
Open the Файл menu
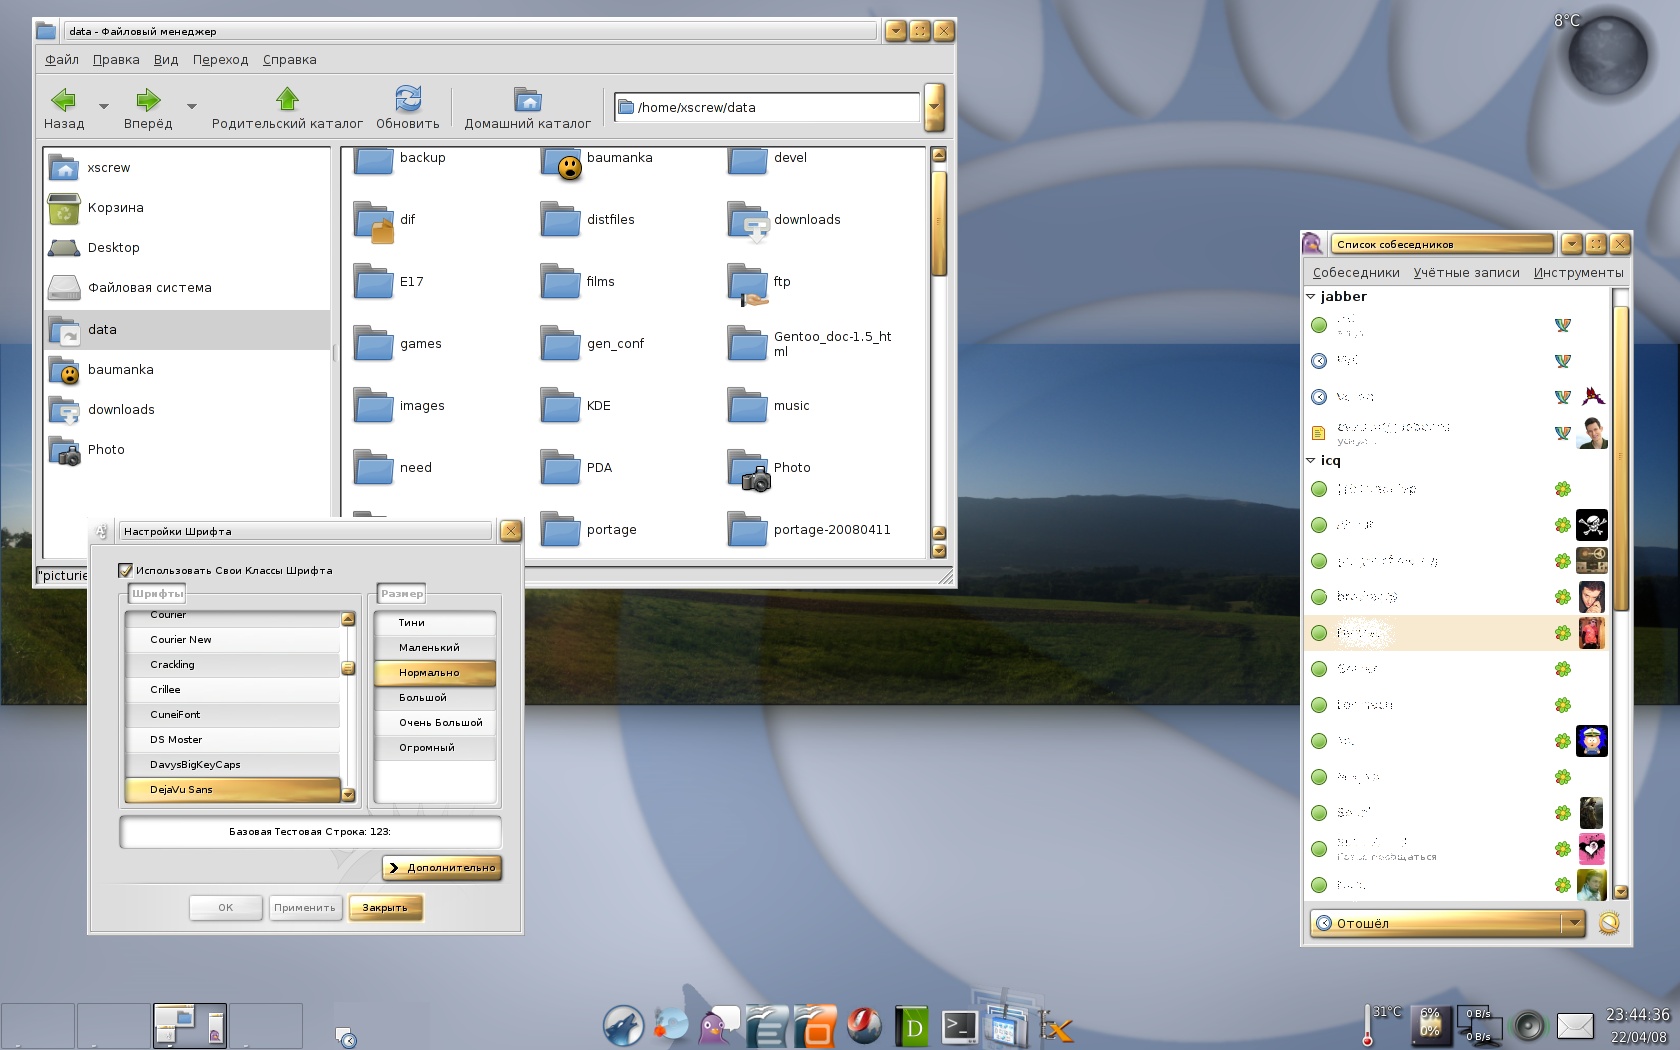point(62,60)
